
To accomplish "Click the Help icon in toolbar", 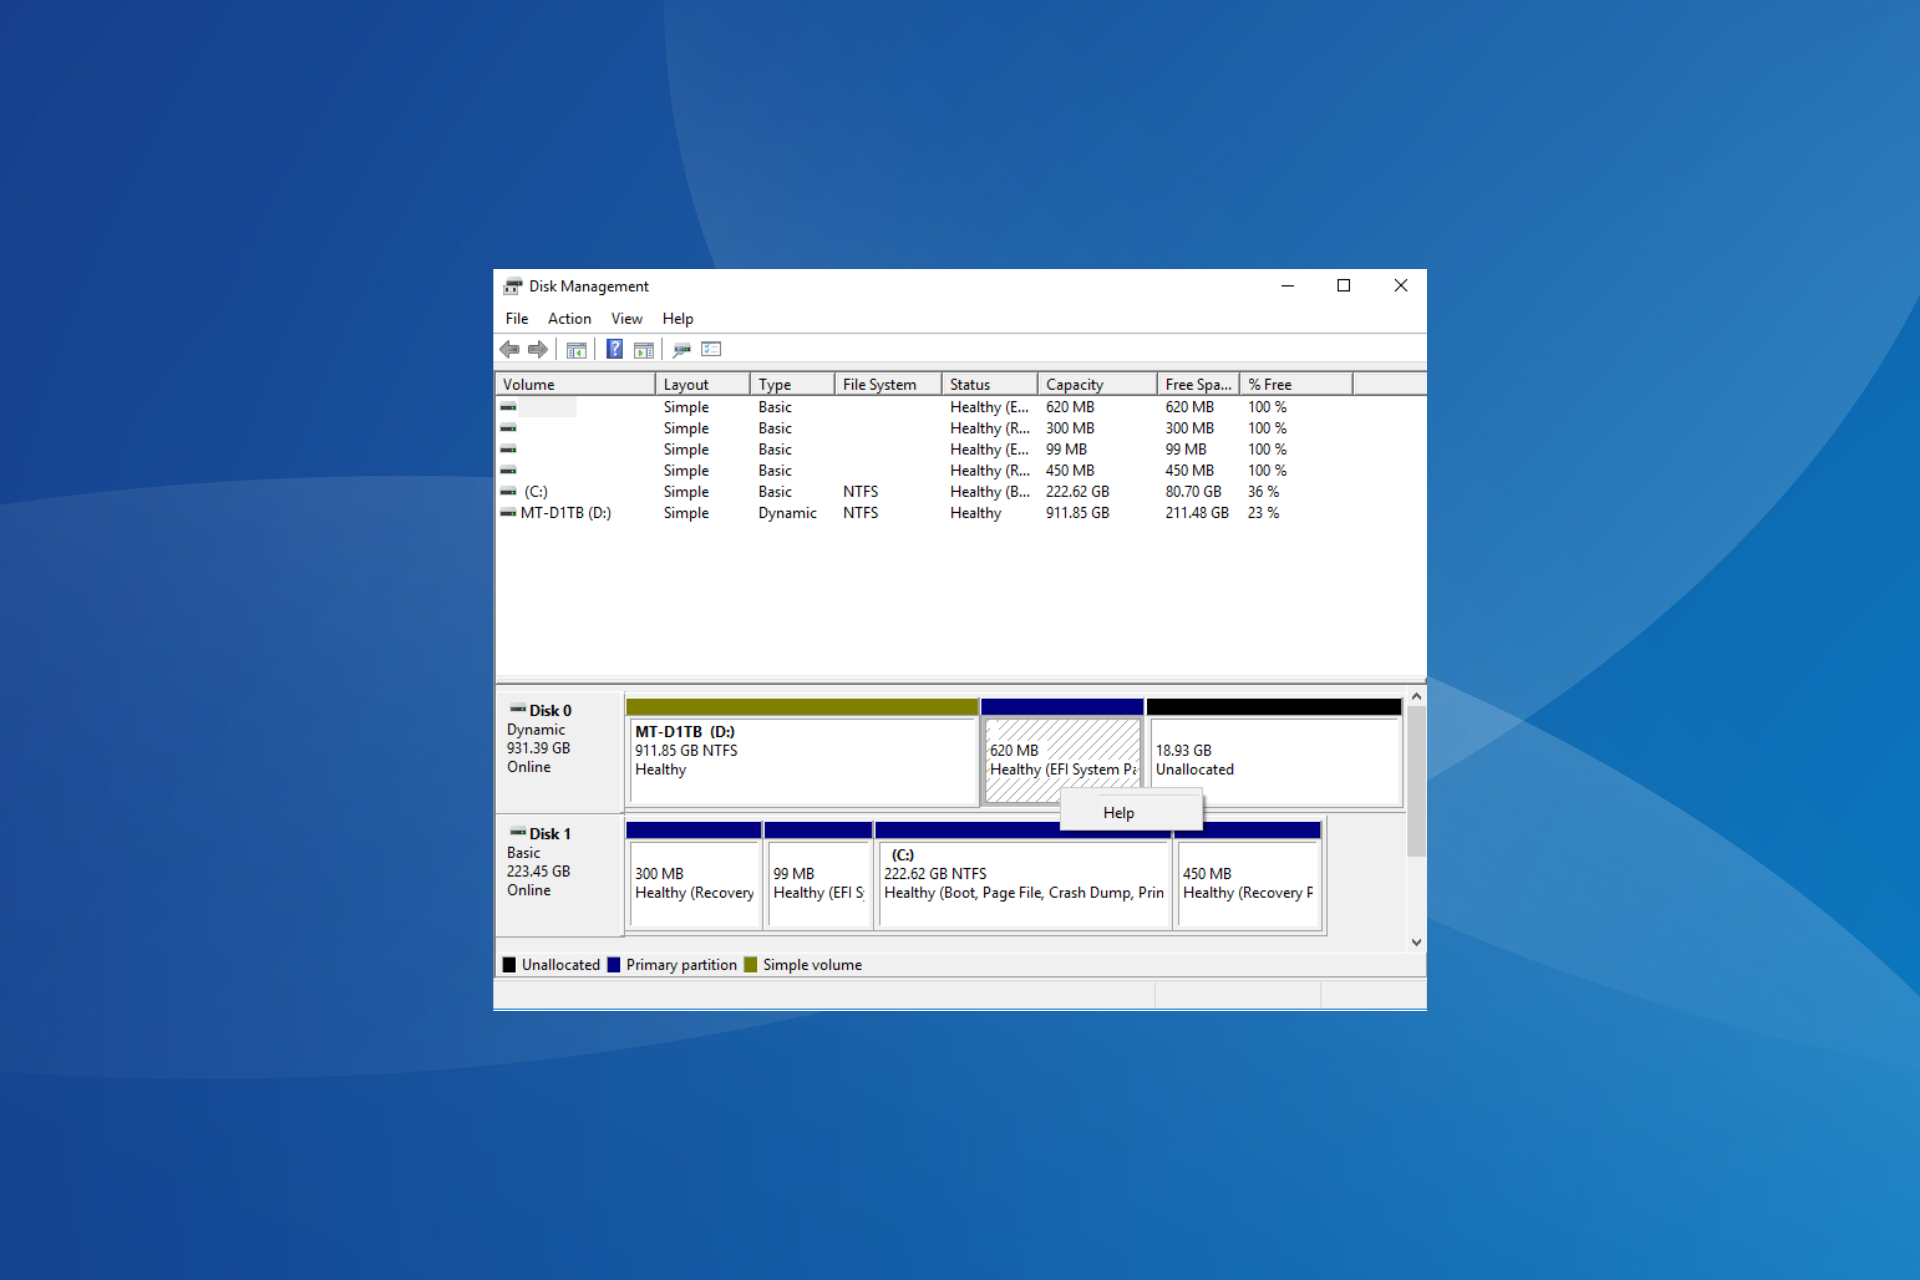I will (610, 351).
